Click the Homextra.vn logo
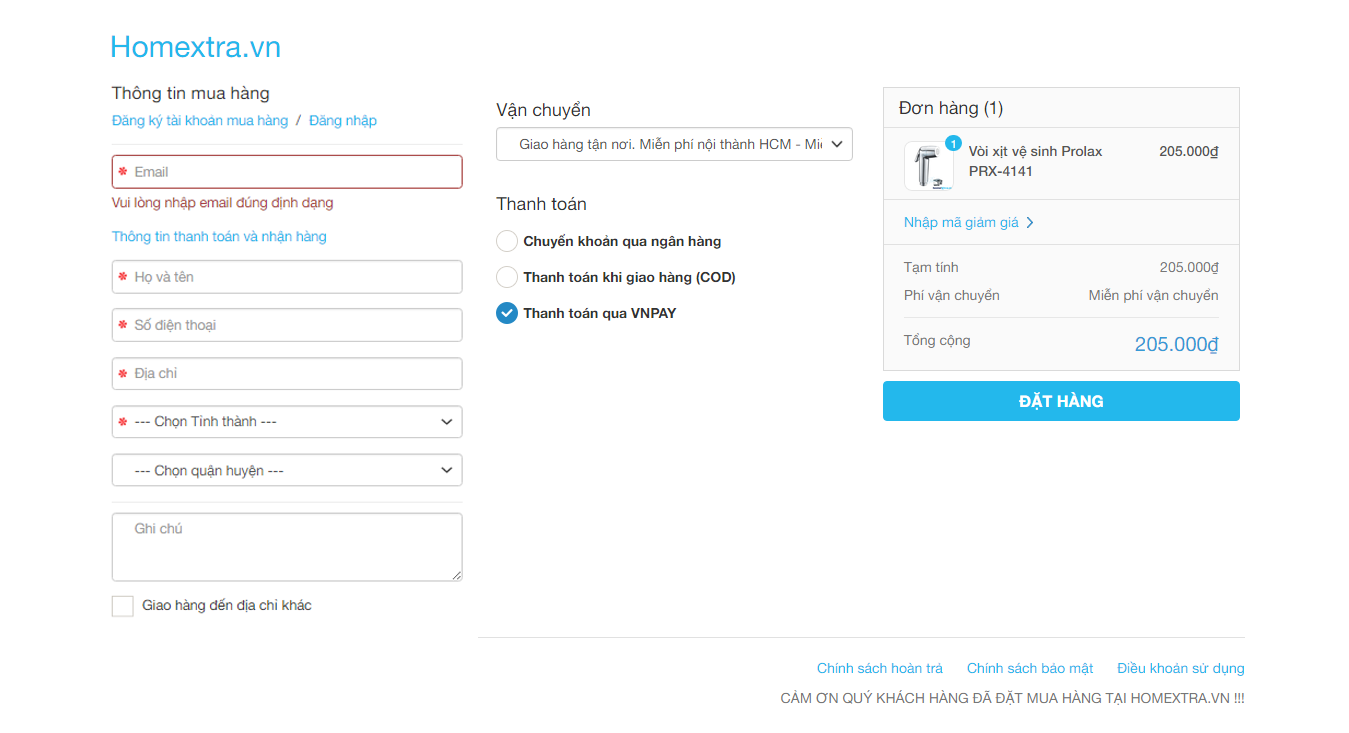 (195, 47)
